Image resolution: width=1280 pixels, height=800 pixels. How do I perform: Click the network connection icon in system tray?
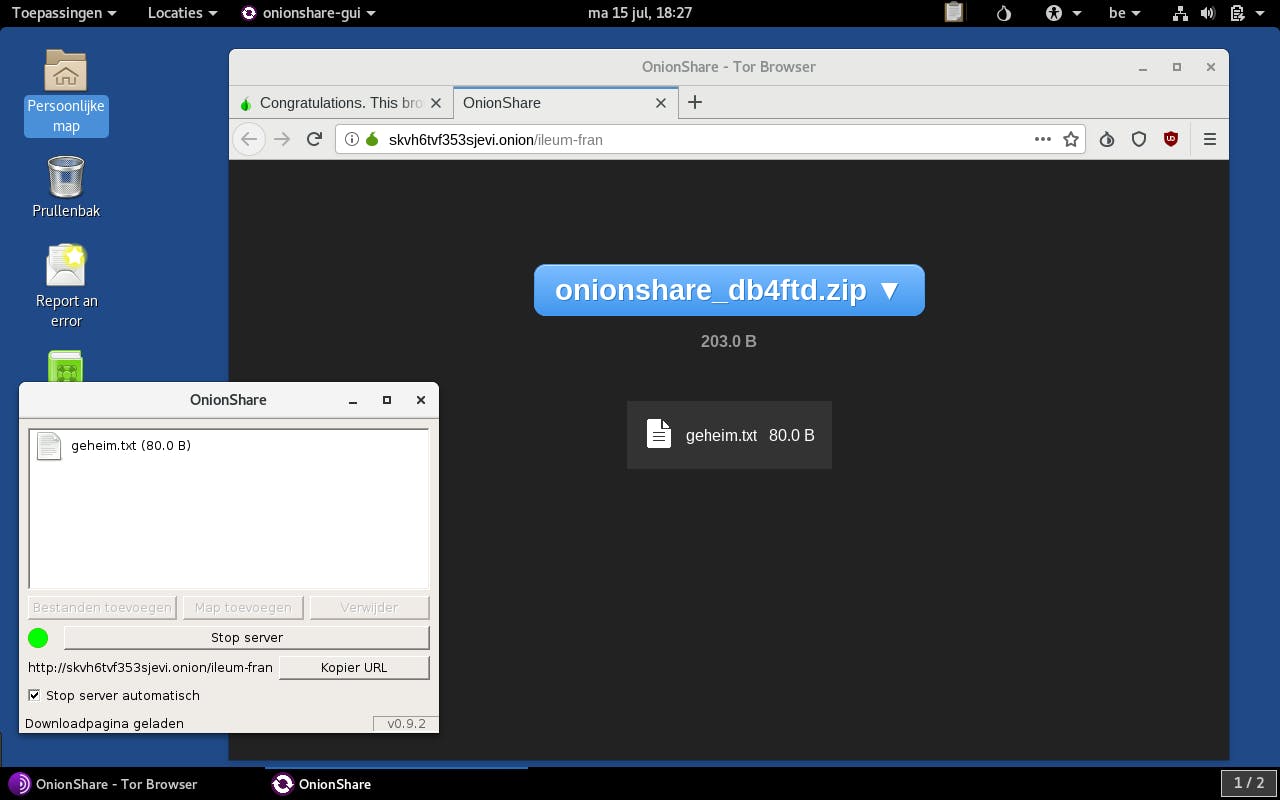coord(1181,13)
